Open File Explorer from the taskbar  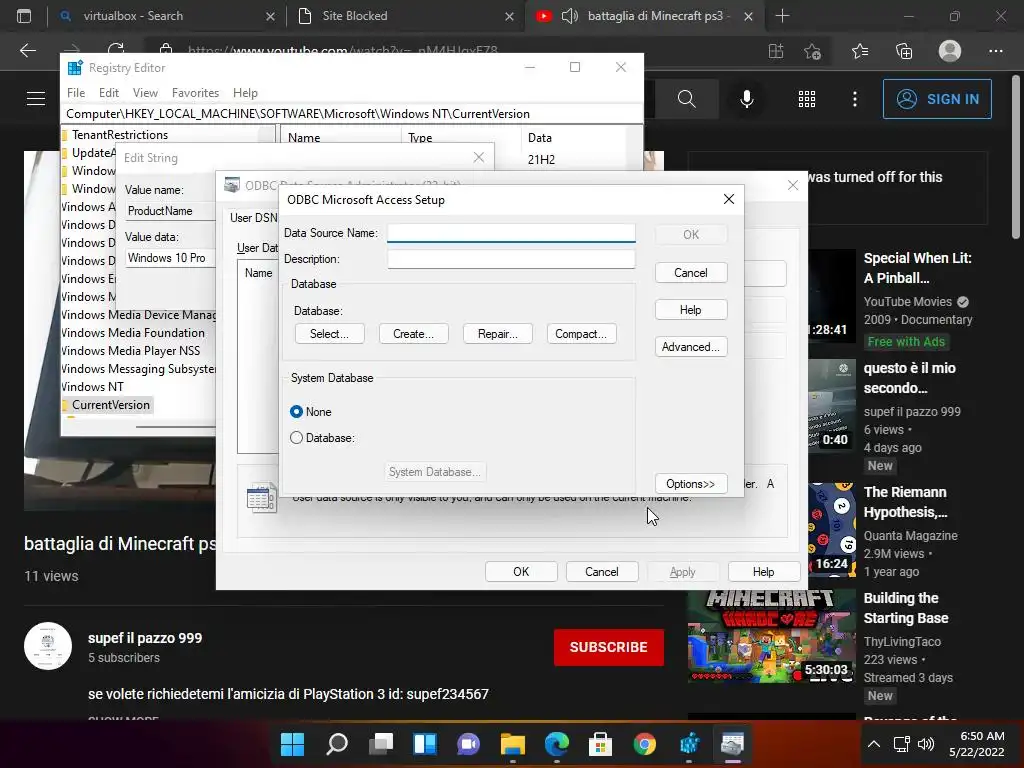(x=513, y=744)
